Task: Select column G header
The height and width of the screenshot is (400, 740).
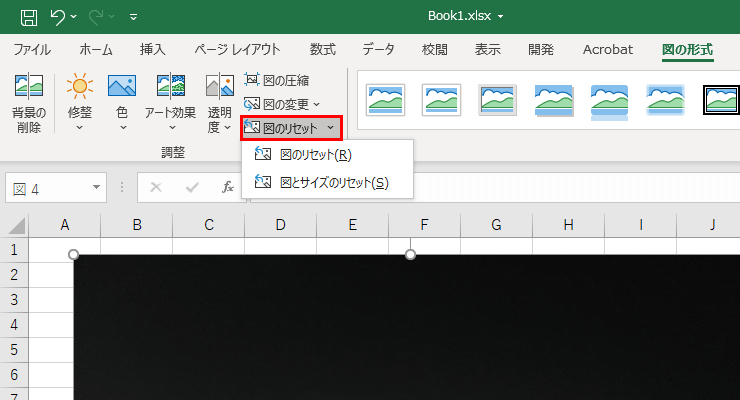Action: (496, 225)
